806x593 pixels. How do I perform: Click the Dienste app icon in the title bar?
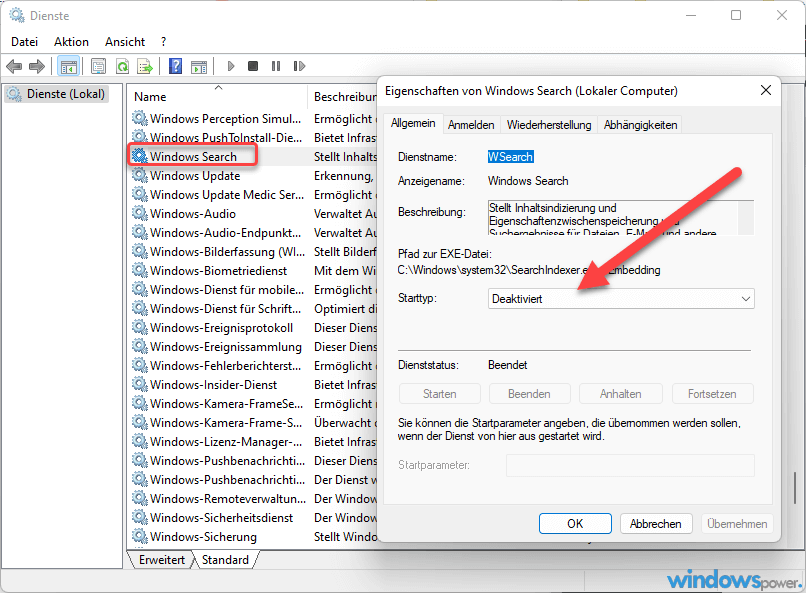pos(16,15)
